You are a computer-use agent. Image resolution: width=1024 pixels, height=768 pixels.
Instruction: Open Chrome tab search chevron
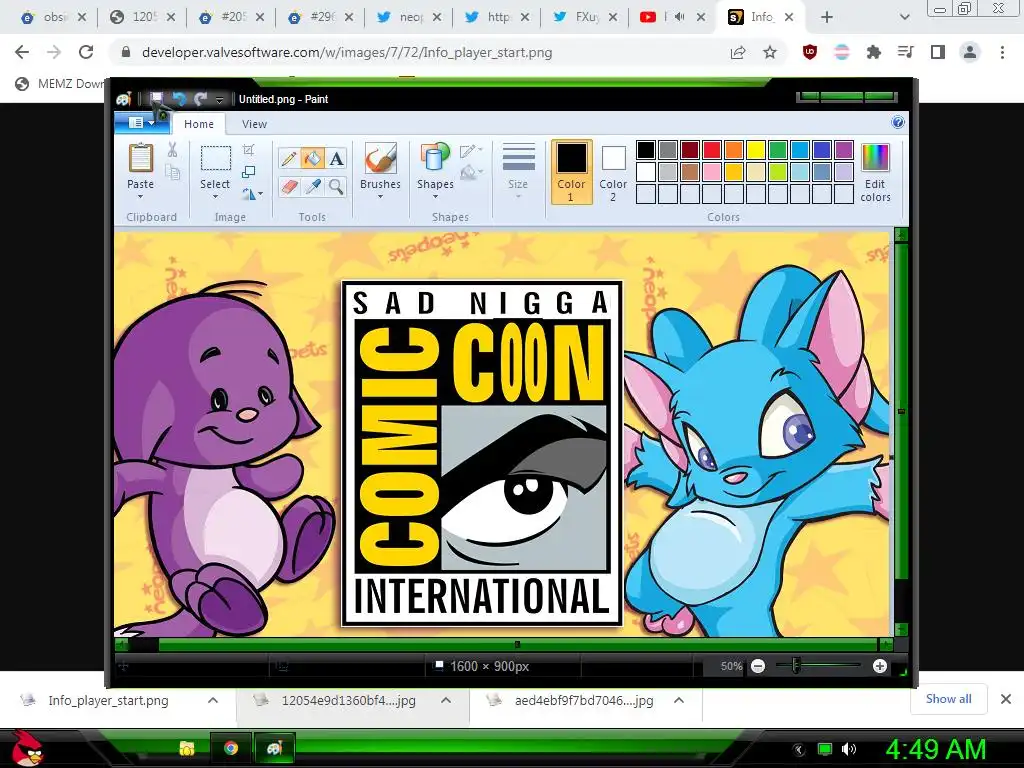coord(904,18)
